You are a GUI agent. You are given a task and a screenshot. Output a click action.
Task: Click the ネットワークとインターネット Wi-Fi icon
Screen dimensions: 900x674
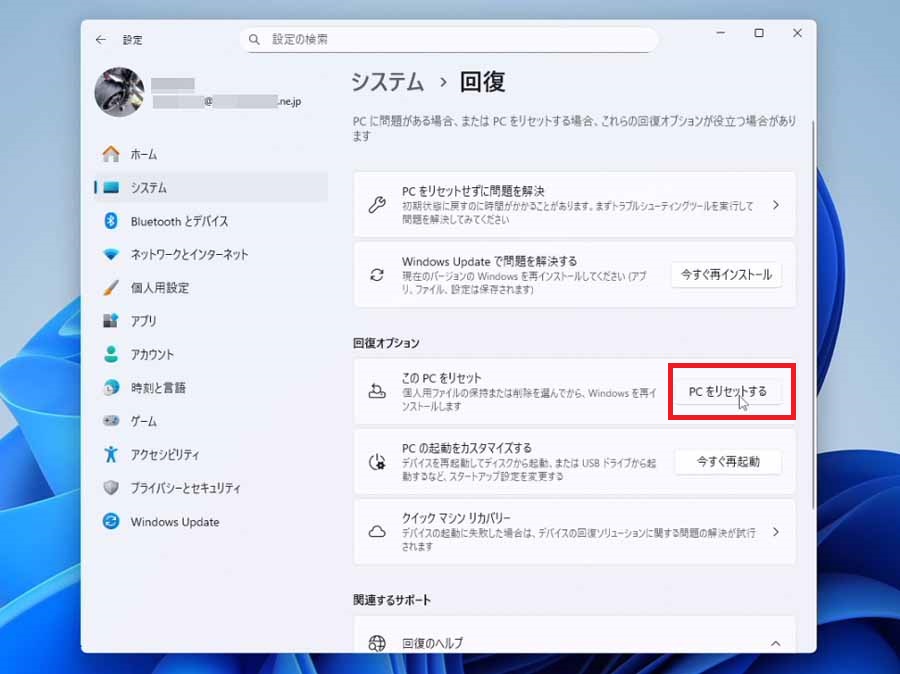(111, 254)
